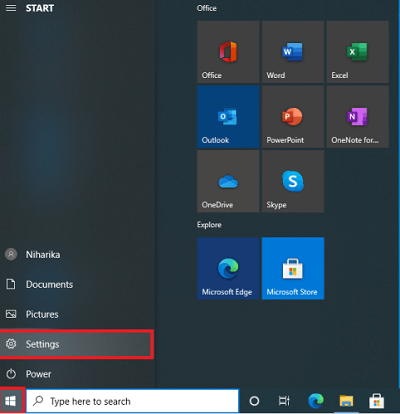Open the Power options

click(77, 374)
